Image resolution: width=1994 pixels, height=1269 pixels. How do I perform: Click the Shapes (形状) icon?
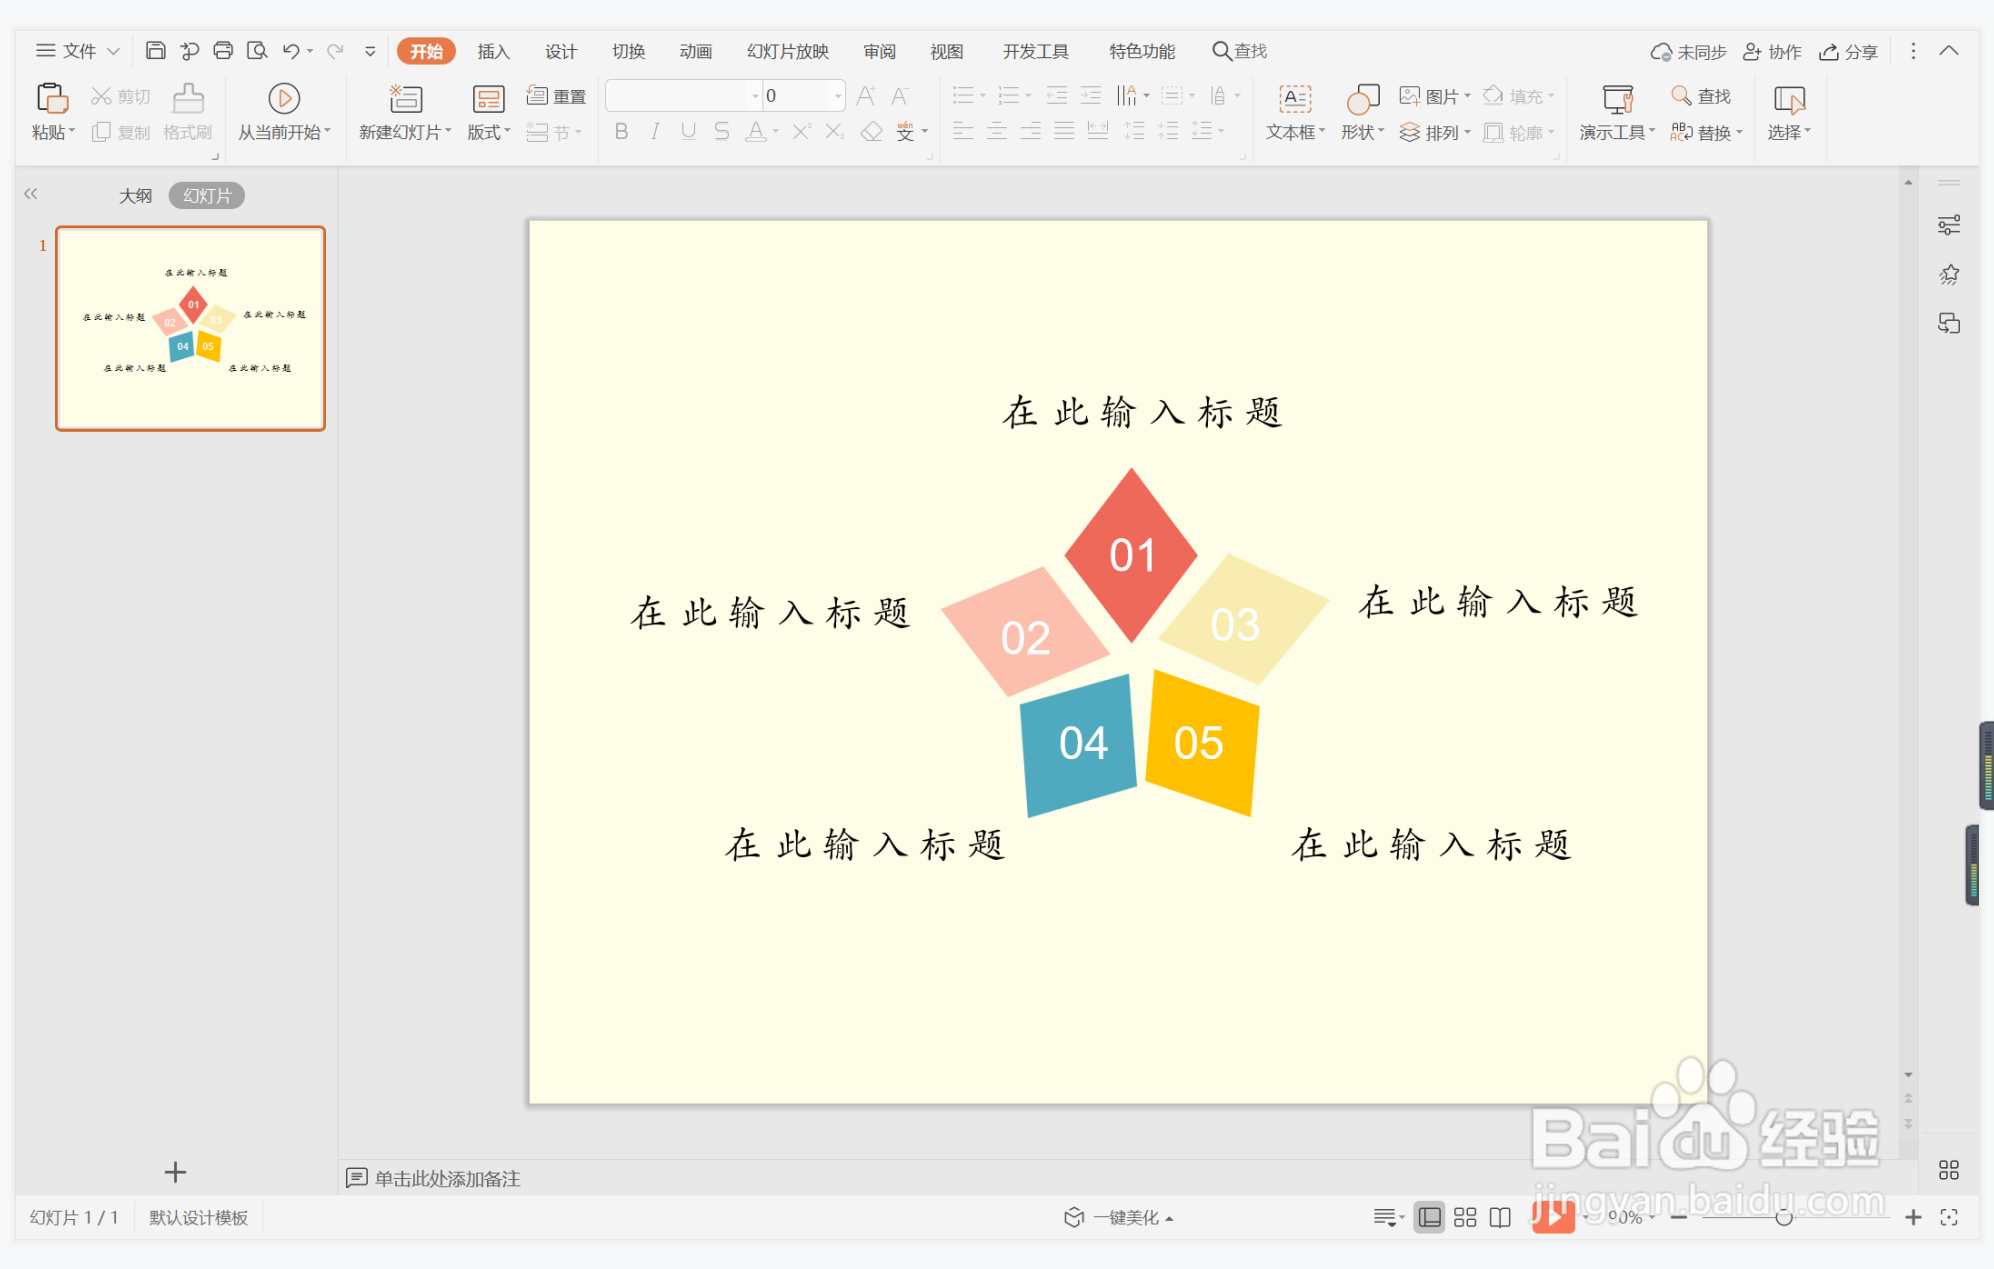pyautogui.click(x=1362, y=100)
